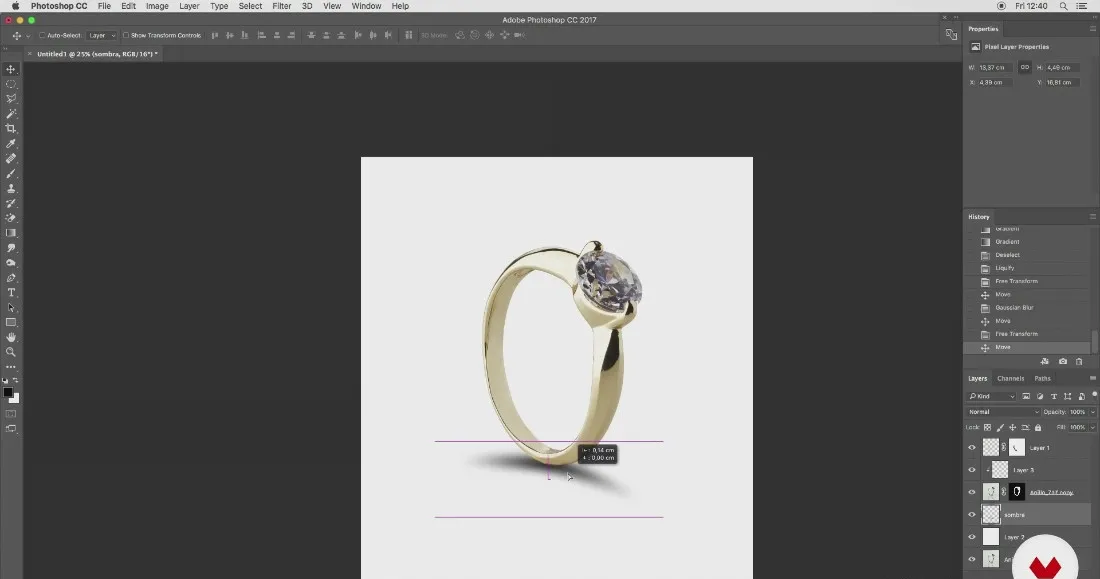Viewport: 1100px width, 579px height.
Task: Select the Hand tool
Action: [x=11, y=338]
